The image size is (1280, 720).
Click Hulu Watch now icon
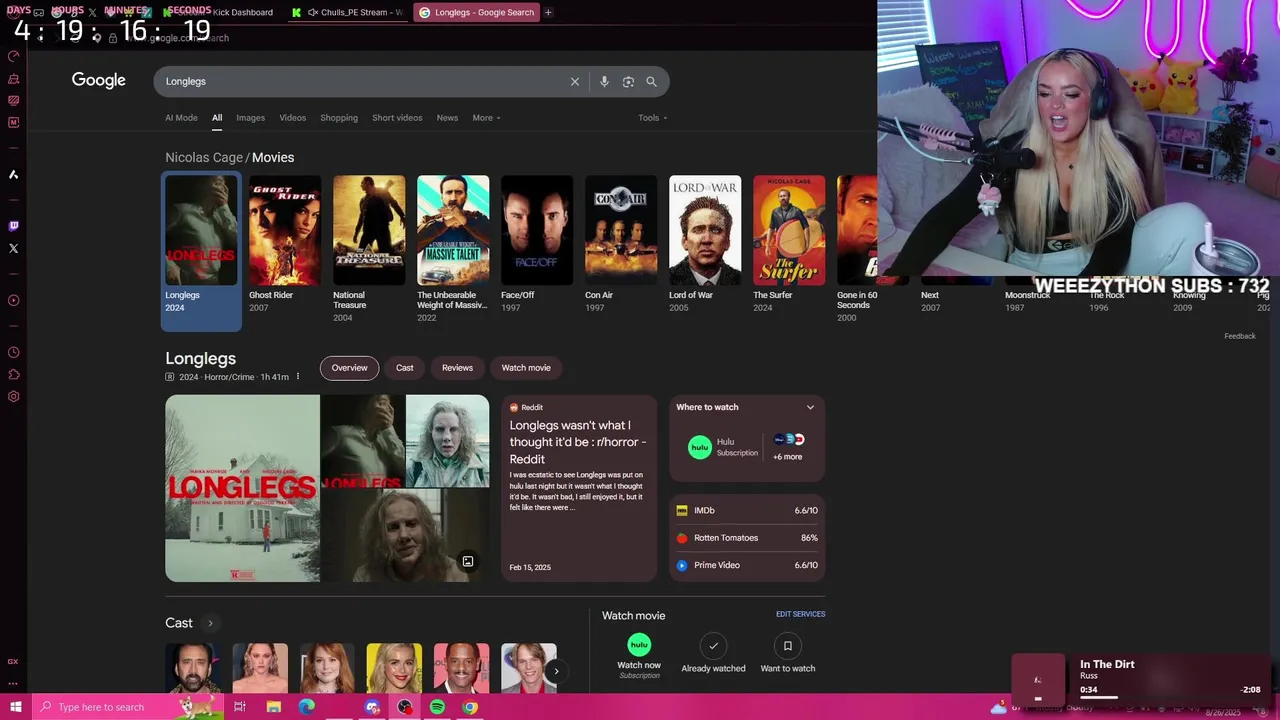click(x=639, y=645)
